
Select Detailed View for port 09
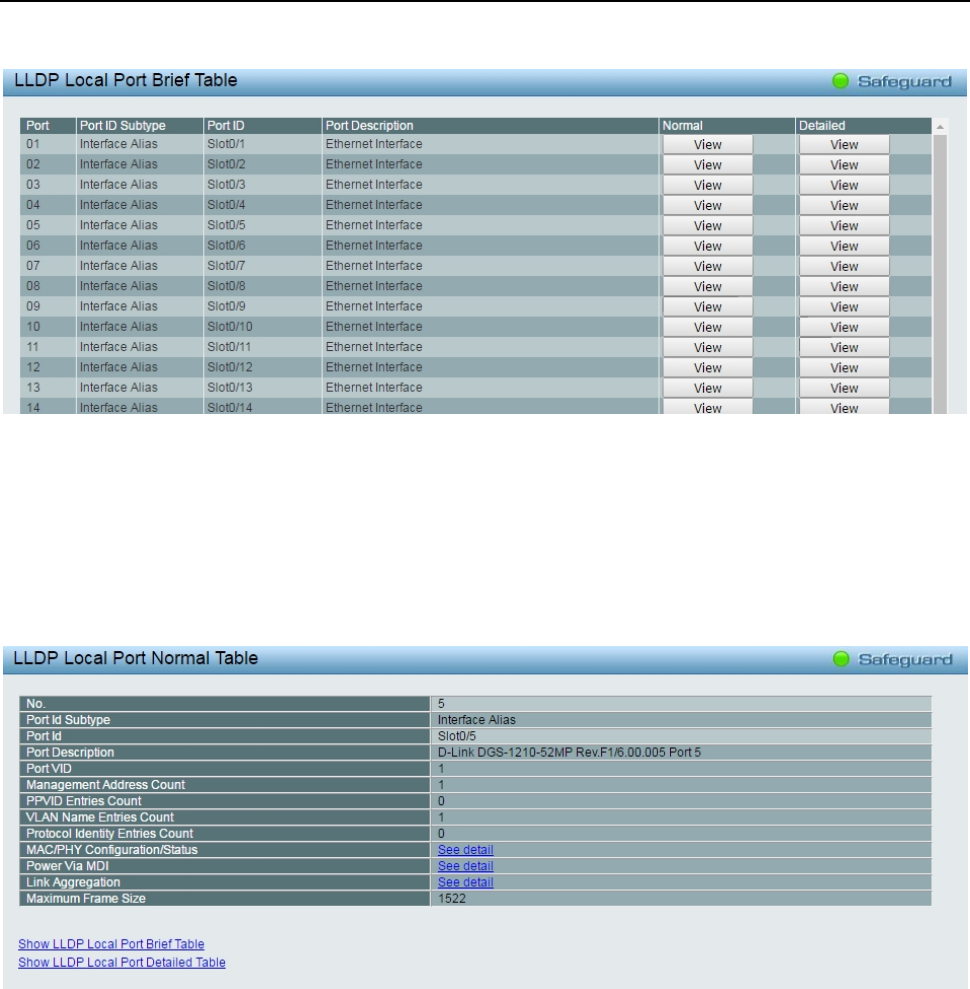[844, 306]
